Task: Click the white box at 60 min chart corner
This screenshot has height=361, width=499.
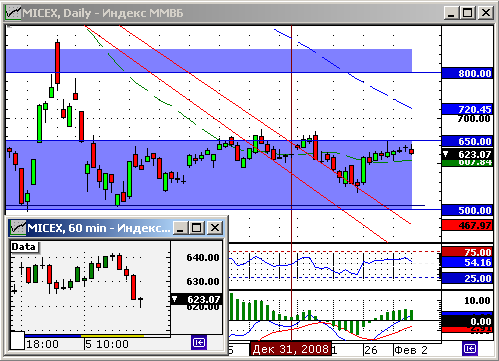Action: click(17, 340)
